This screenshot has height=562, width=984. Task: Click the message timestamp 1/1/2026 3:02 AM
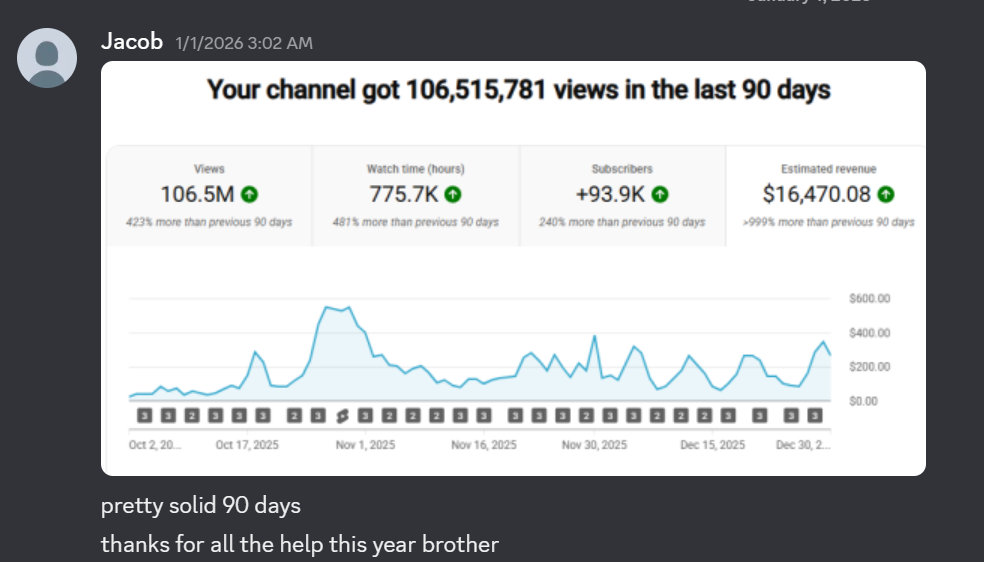pyautogui.click(x=244, y=43)
